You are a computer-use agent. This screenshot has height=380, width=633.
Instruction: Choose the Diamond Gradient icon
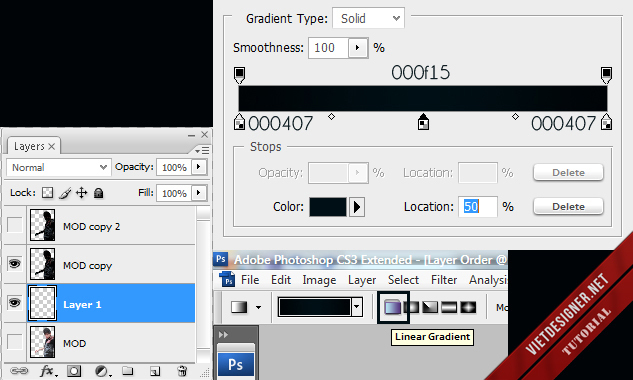(468, 307)
